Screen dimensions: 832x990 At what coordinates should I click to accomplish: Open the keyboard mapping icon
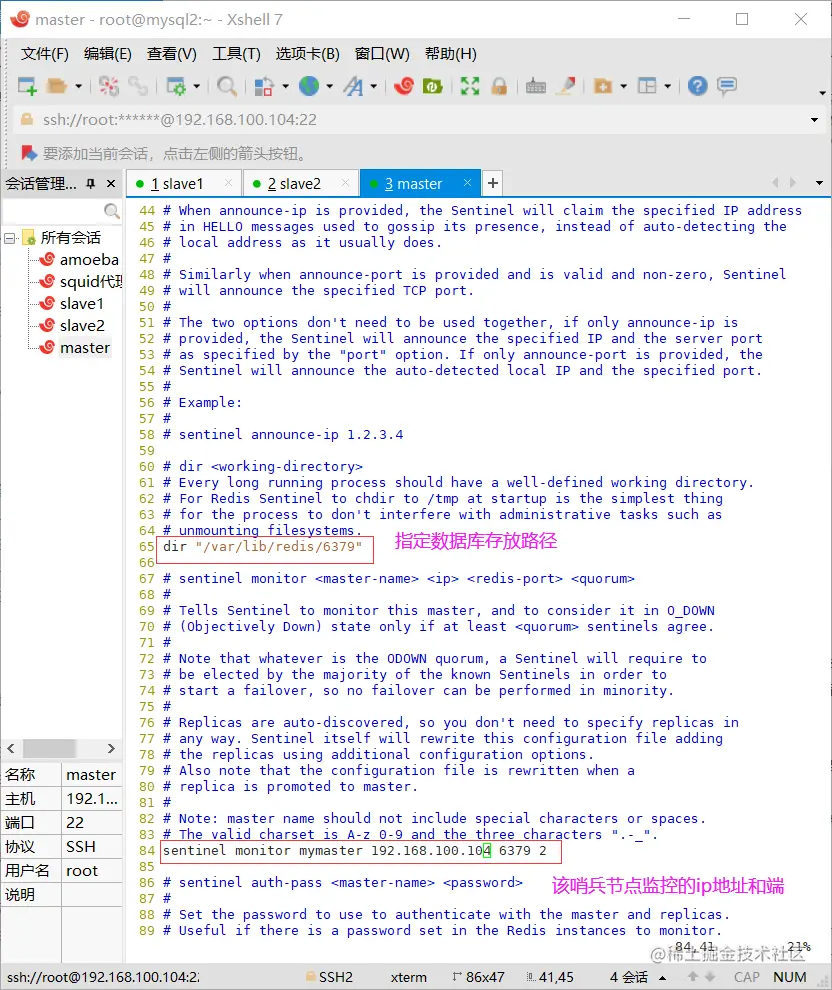[x=535, y=86]
